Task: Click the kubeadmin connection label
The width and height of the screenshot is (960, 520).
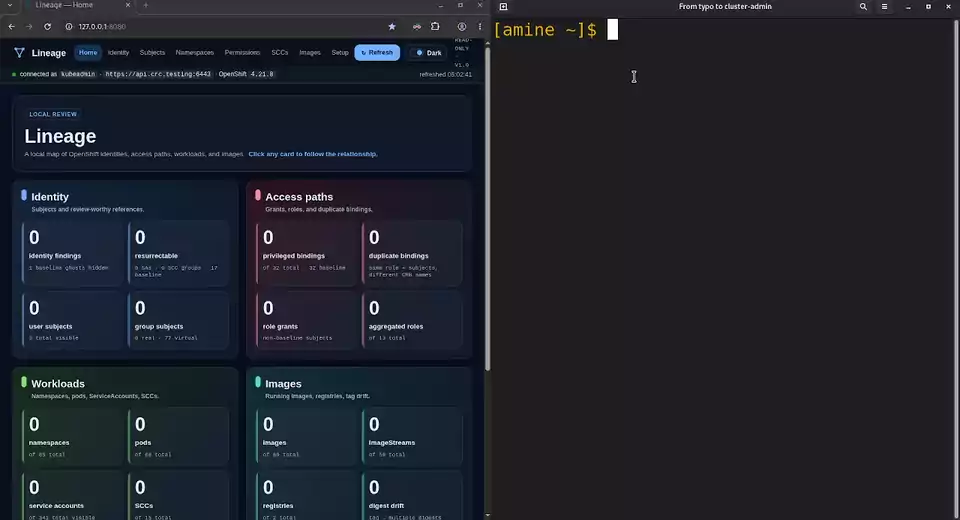Action: 78,74
